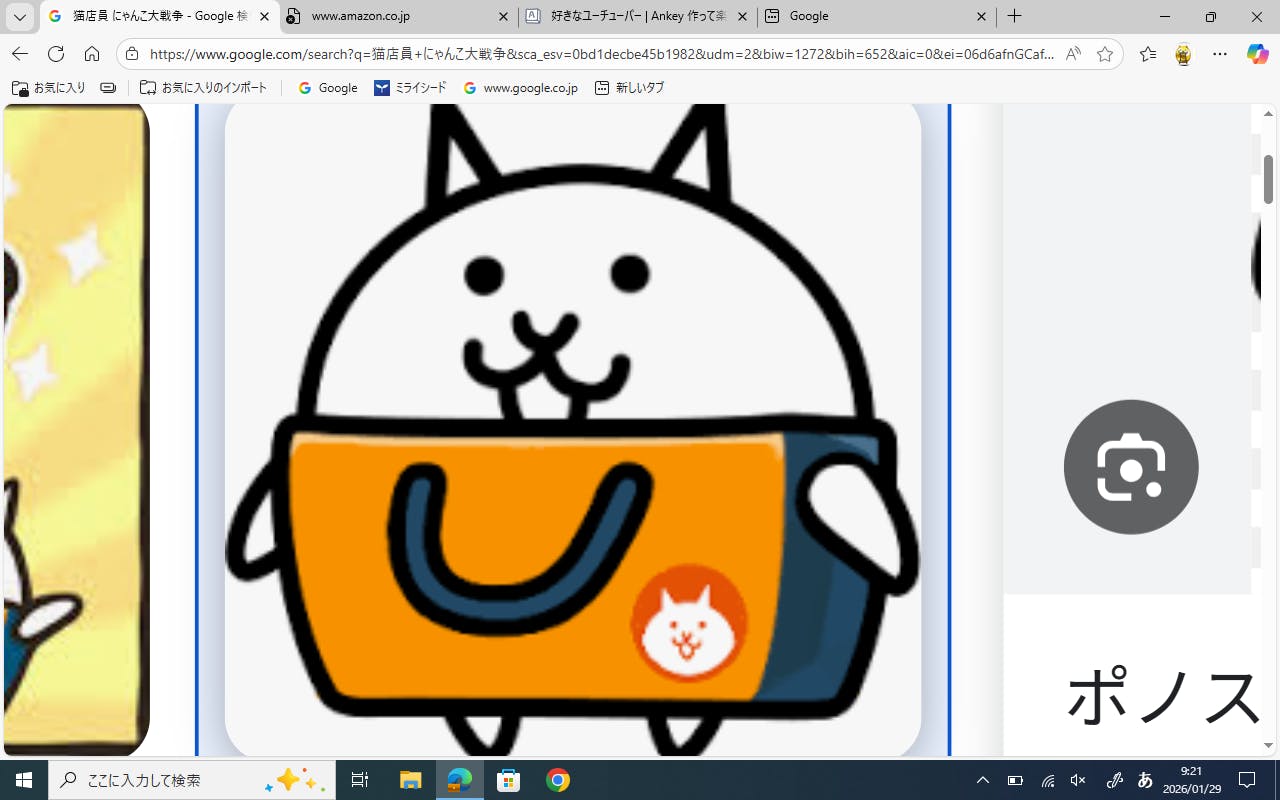The width and height of the screenshot is (1280, 800).
Task: Open the お気に入りのインポート bookmarks folder
Action: click(204, 88)
